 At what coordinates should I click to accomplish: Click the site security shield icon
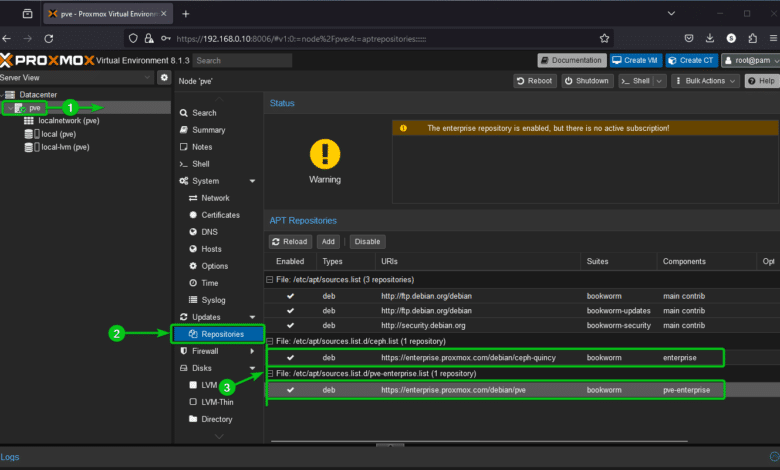(133, 38)
